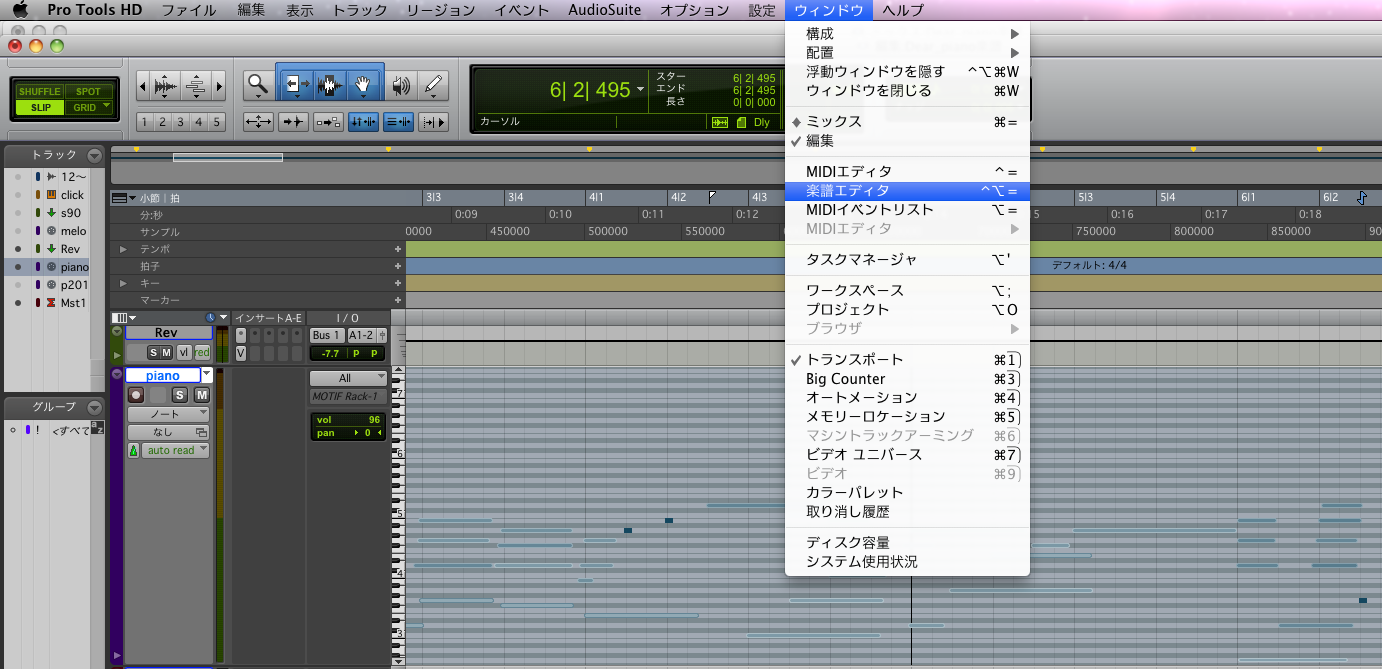Enable SHUFFLE edit mode
The width and height of the screenshot is (1382, 669).
point(39,92)
